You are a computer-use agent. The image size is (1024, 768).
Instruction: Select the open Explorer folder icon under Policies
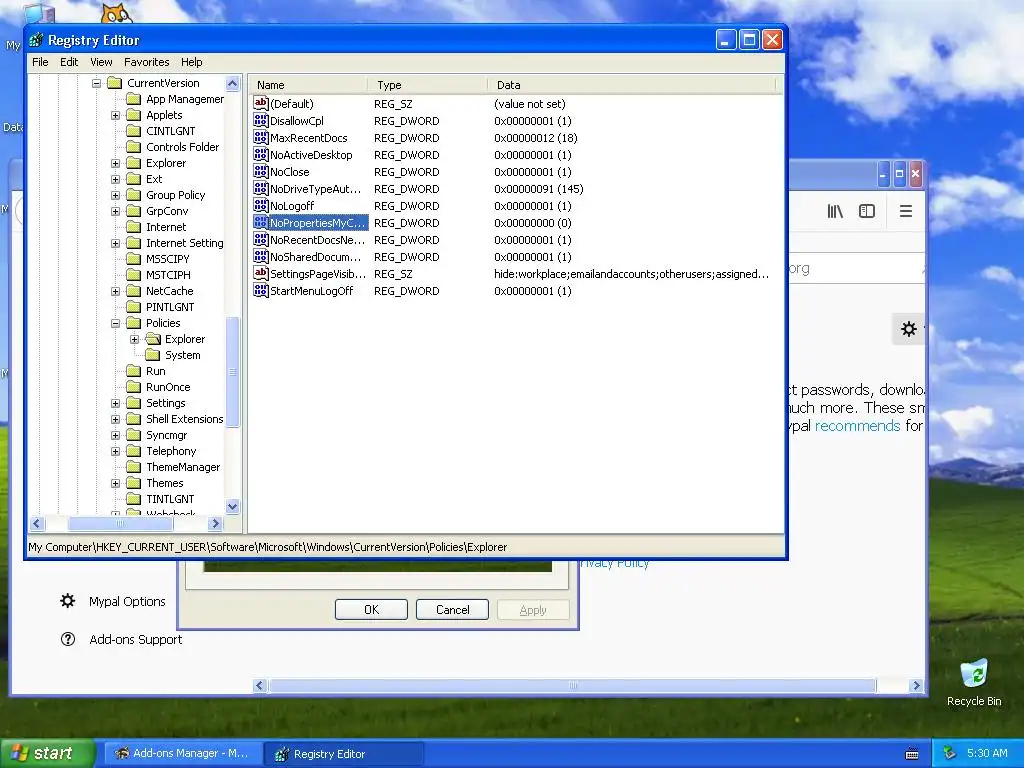153,339
